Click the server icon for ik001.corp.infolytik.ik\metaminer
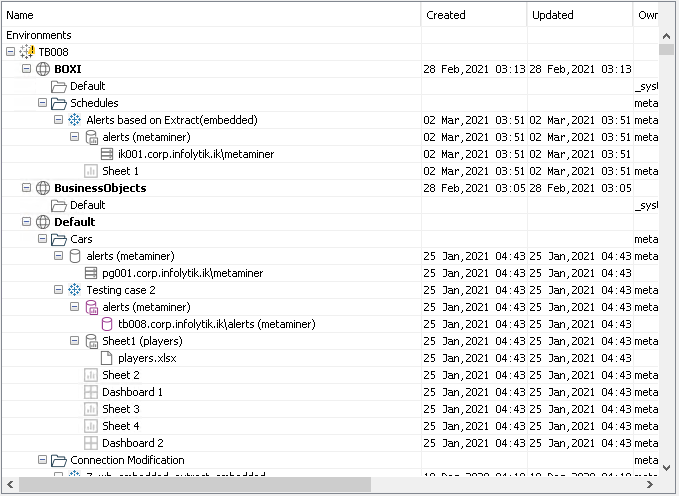679x496 pixels. tap(107, 154)
